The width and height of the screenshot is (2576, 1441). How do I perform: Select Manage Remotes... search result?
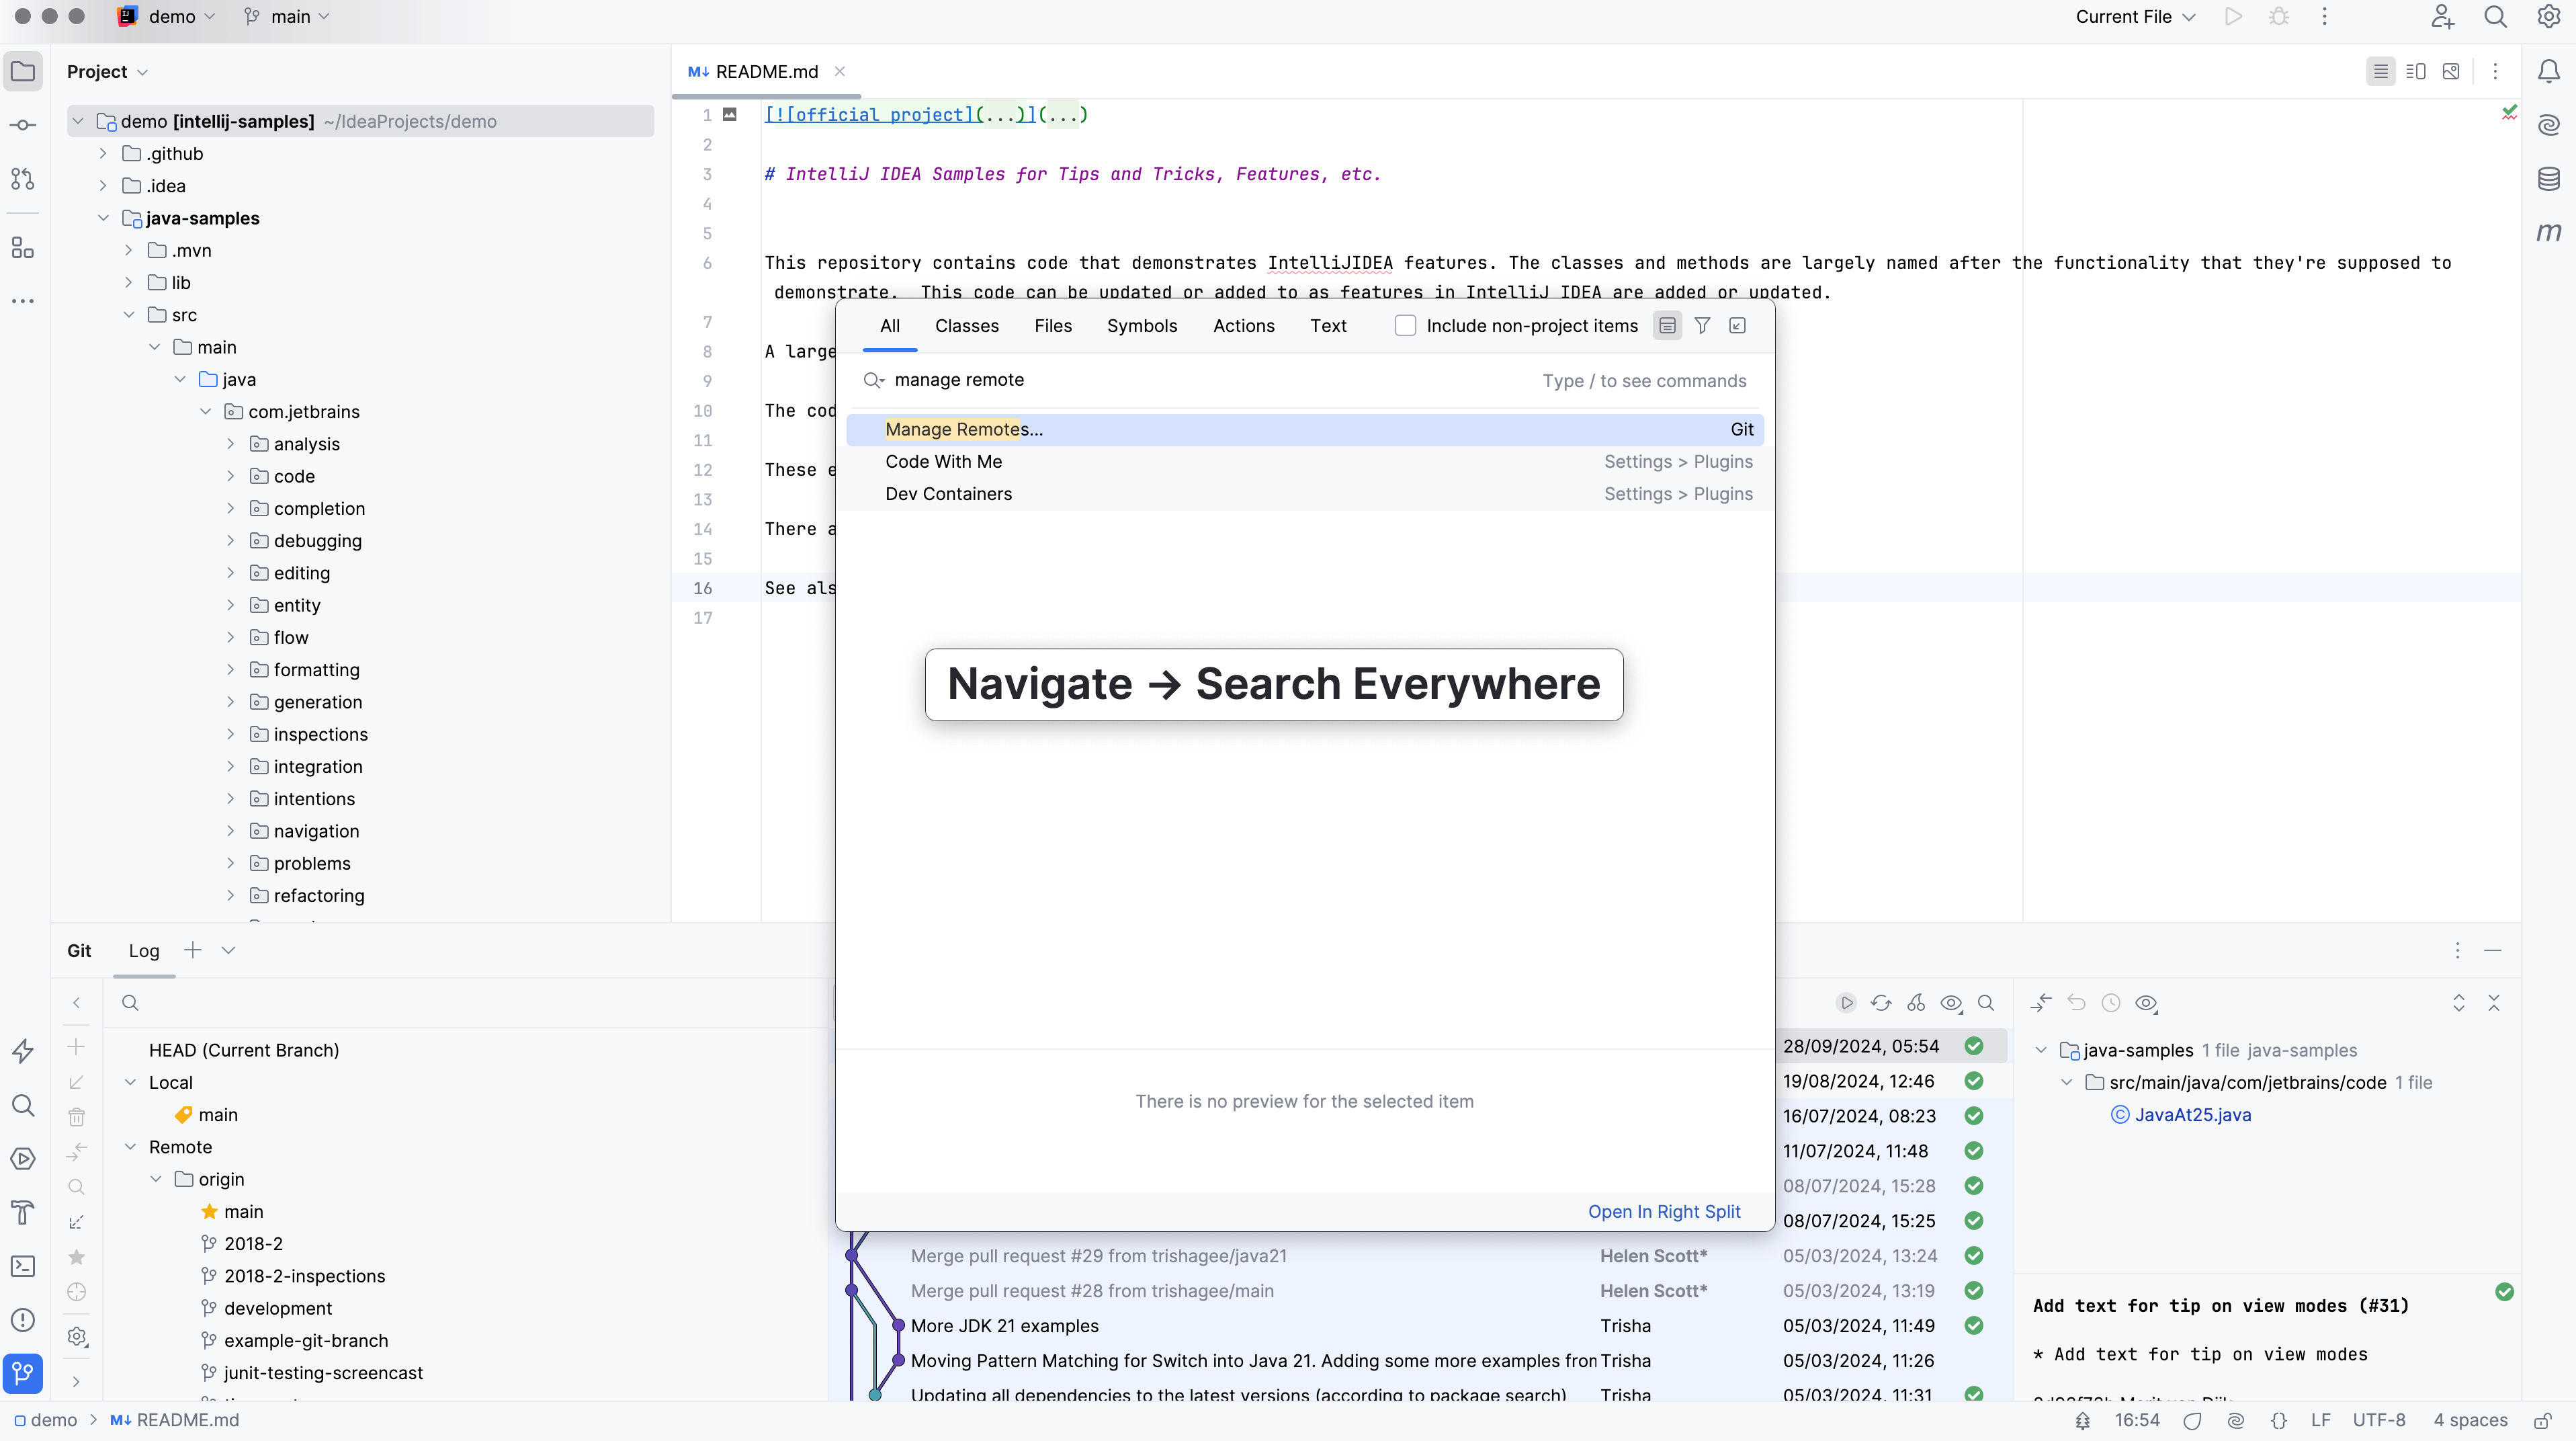pyautogui.click(x=964, y=429)
